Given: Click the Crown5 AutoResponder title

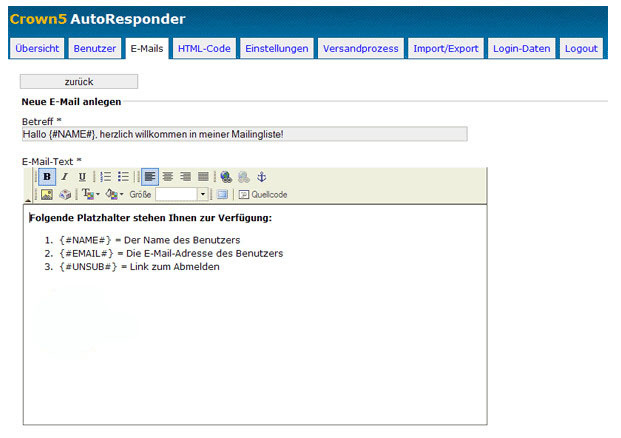Looking at the screenshot, I should (97, 19).
